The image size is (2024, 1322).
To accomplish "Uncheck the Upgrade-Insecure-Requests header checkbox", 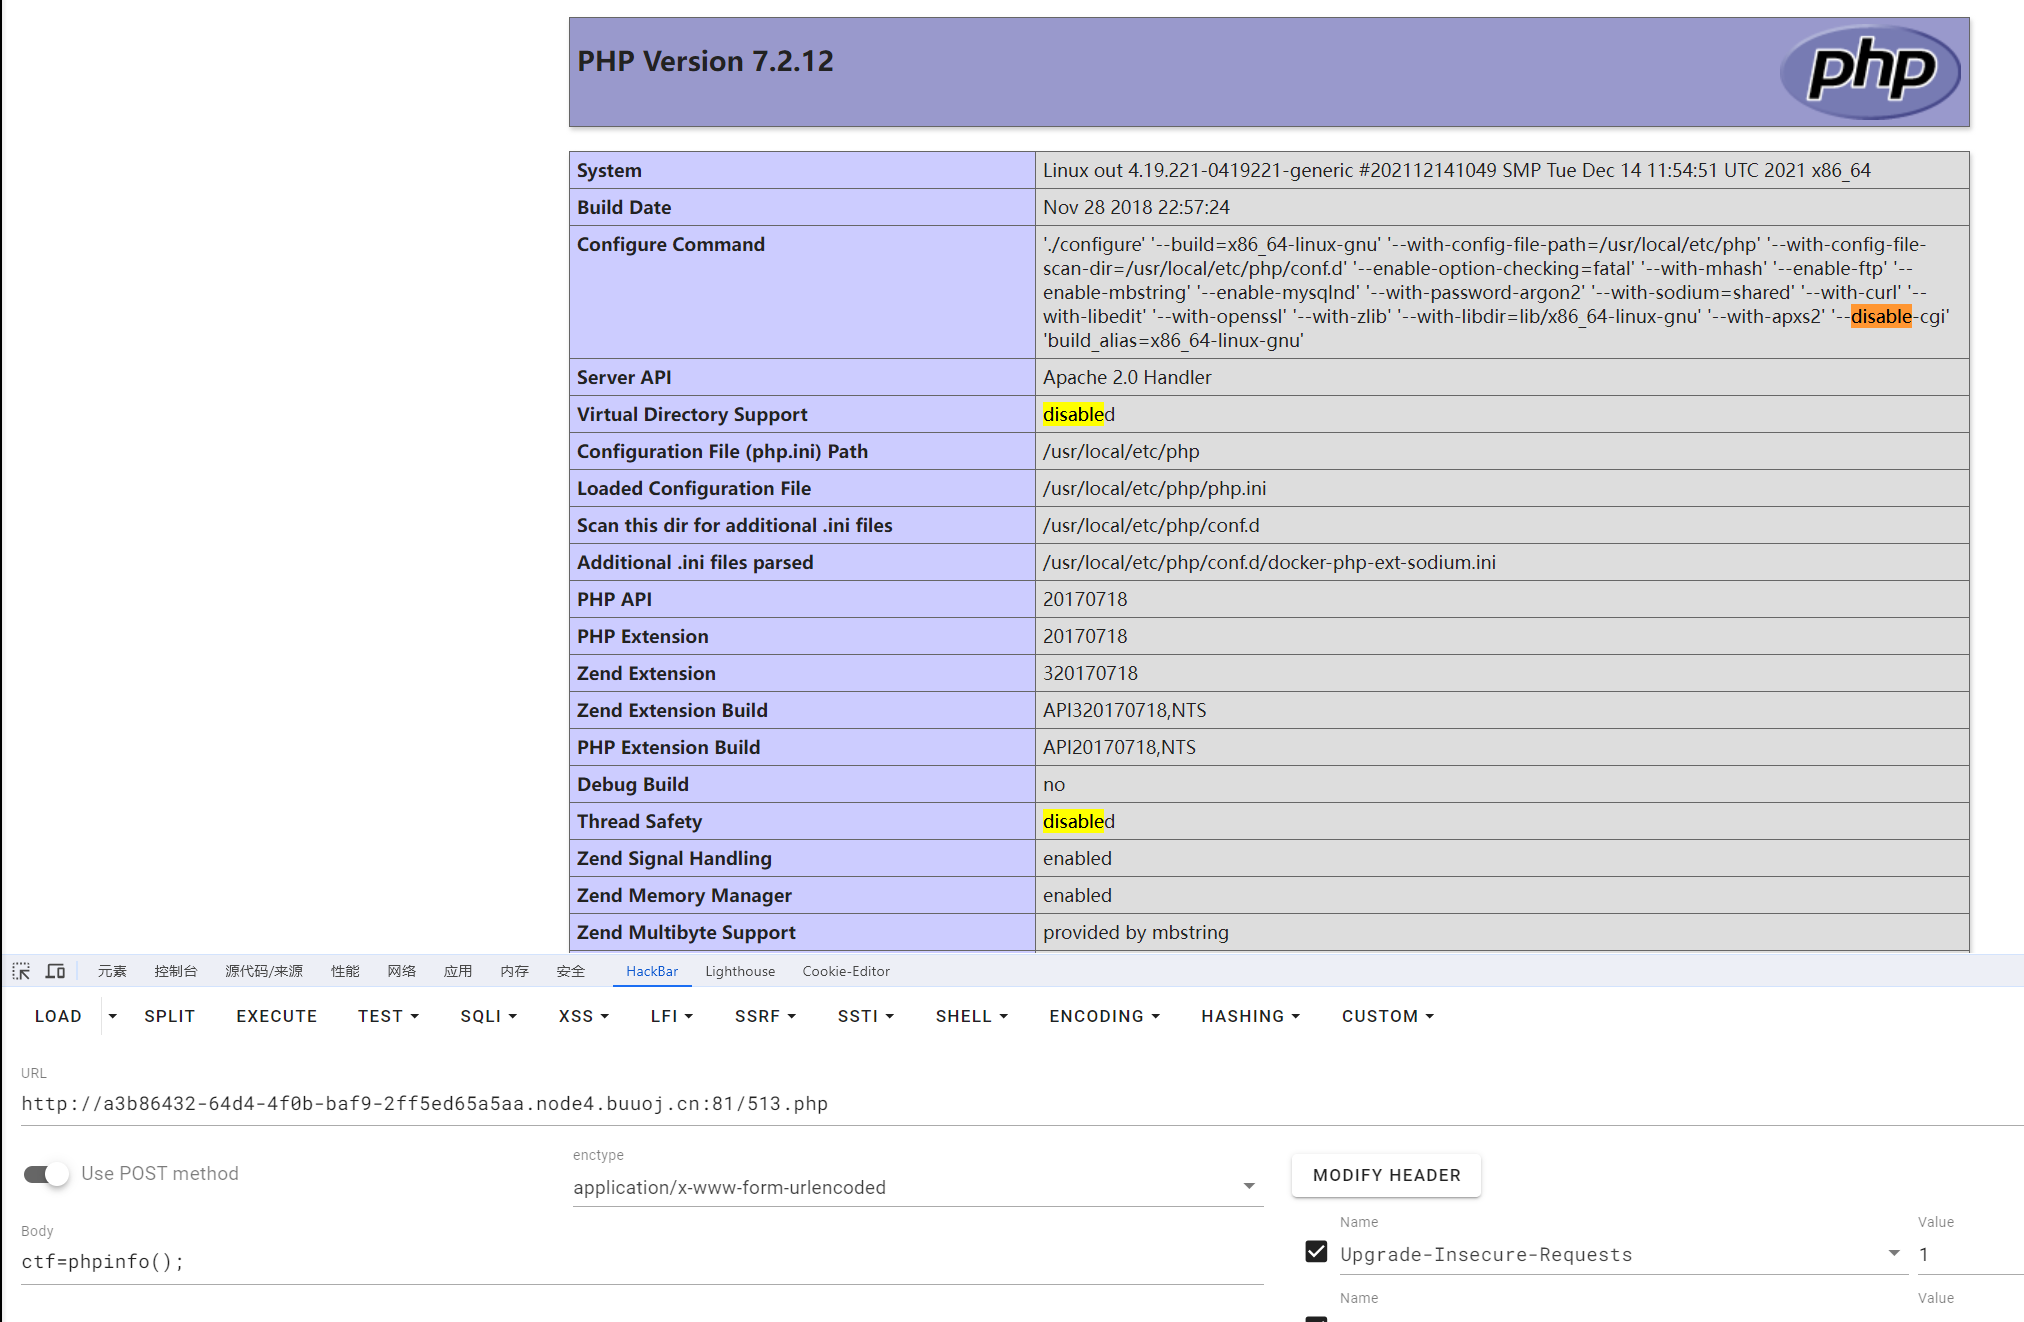I will pos(1316,1252).
